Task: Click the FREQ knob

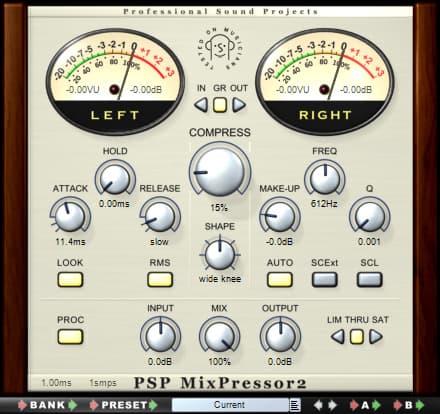Action: click(x=325, y=178)
